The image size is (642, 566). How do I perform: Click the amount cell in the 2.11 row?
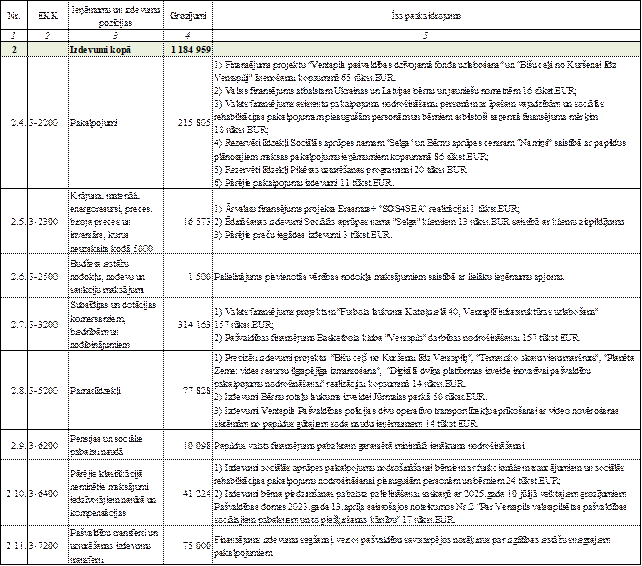pyautogui.click(x=188, y=546)
